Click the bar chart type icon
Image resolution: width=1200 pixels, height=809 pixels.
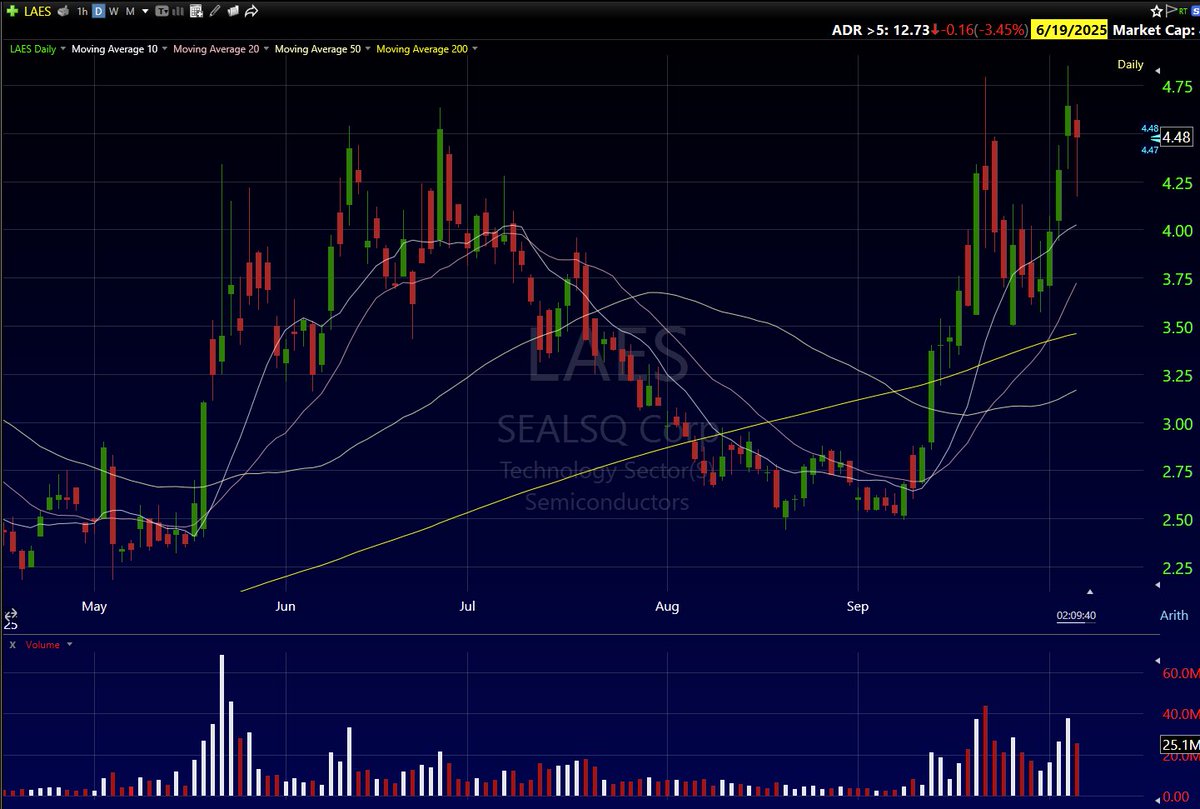click(x=178, y=11)
